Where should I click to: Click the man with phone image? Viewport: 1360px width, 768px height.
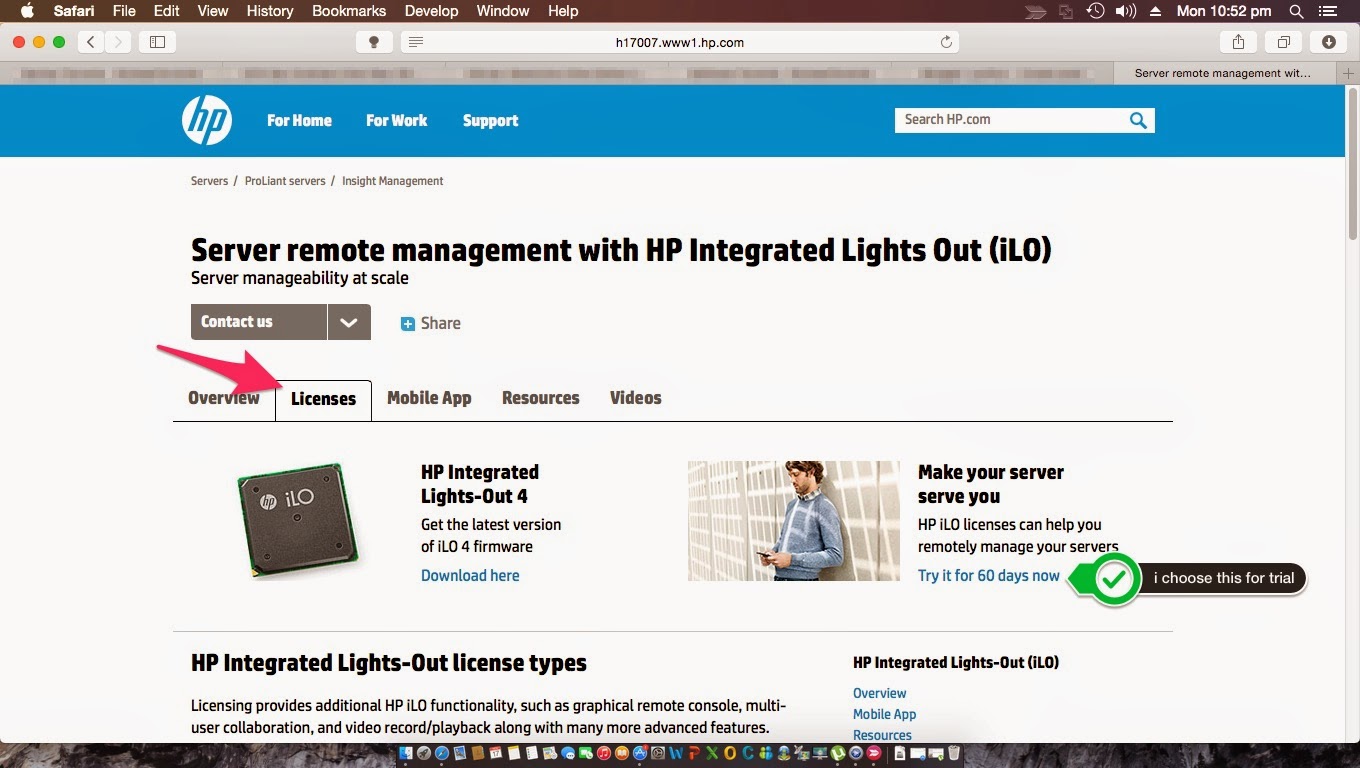(794, 521)
